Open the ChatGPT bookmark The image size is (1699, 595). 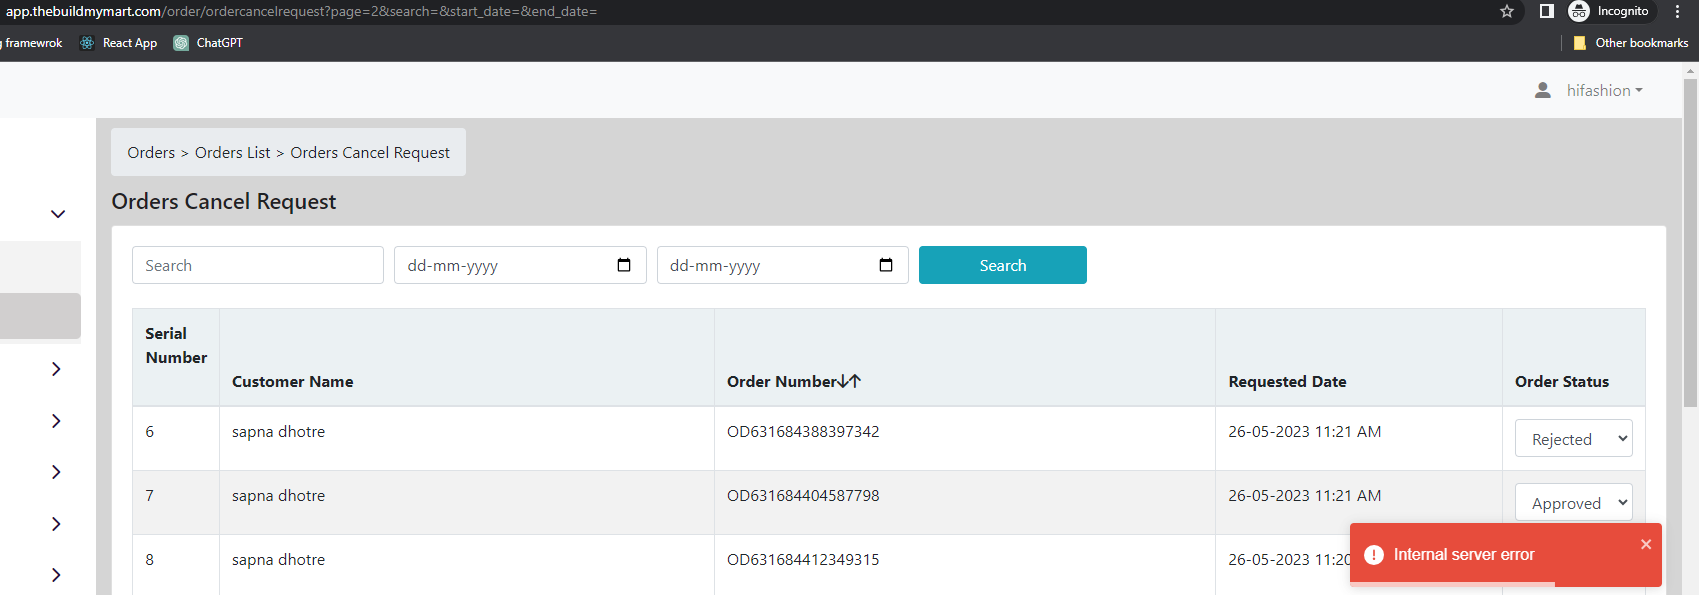point(208,43)
